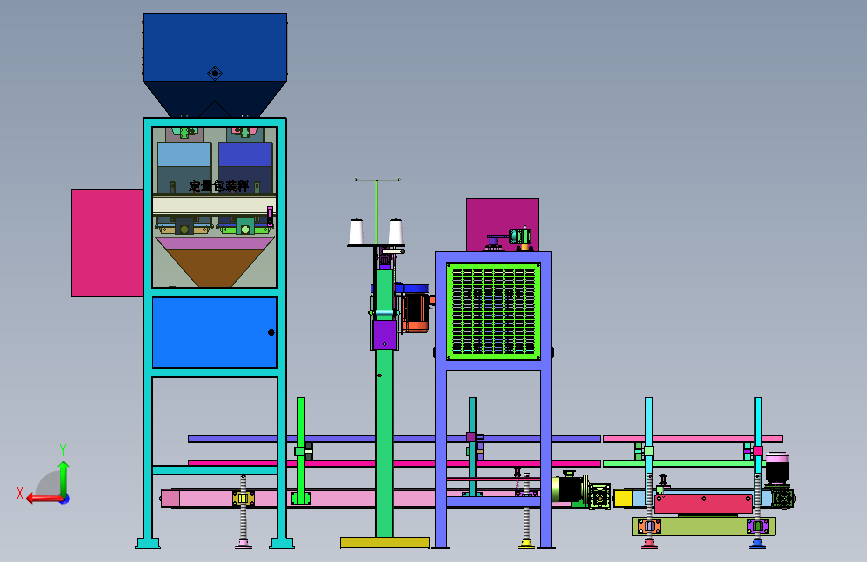
Task: Select the magenta control box left of the frame
Action: pyautogui.click(x=107, y=243)
